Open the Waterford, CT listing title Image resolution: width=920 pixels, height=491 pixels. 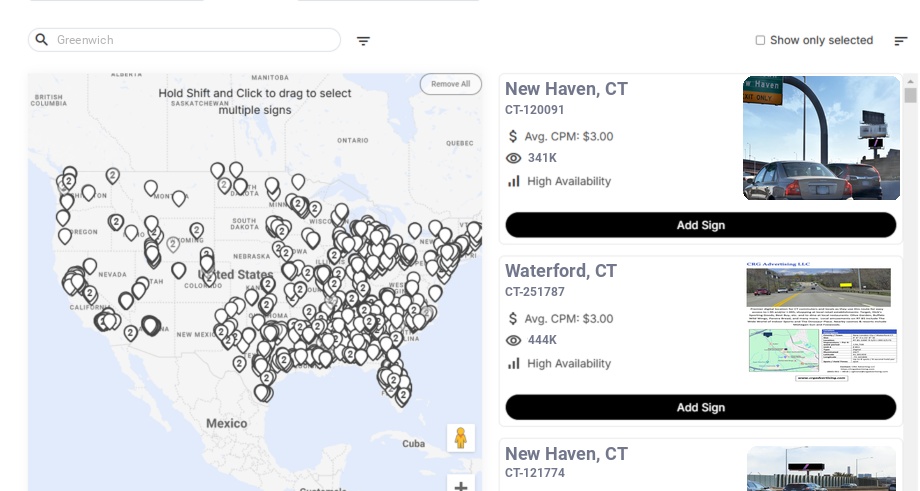560,271
